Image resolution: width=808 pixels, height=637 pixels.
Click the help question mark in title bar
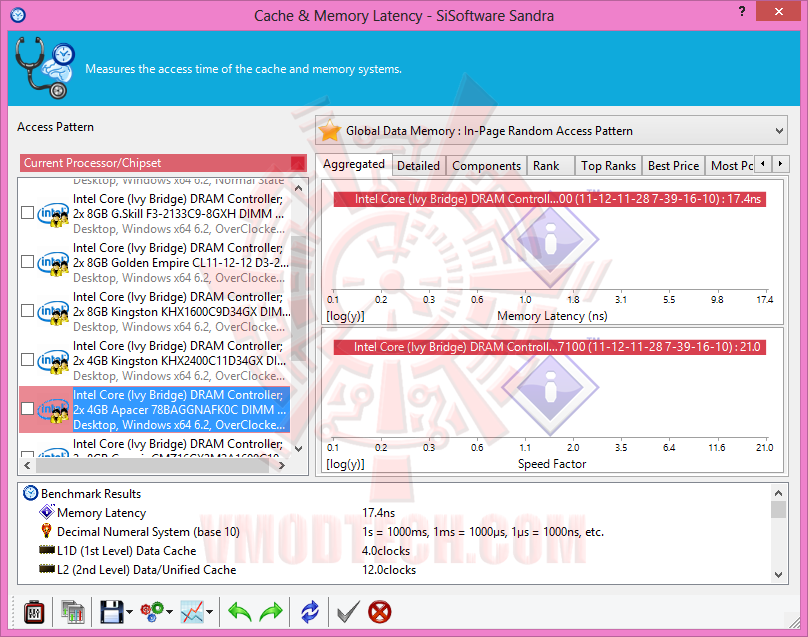(742, 11)
